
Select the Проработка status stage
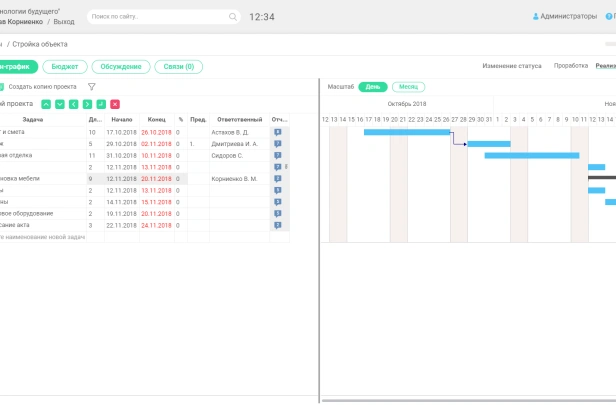570,66
